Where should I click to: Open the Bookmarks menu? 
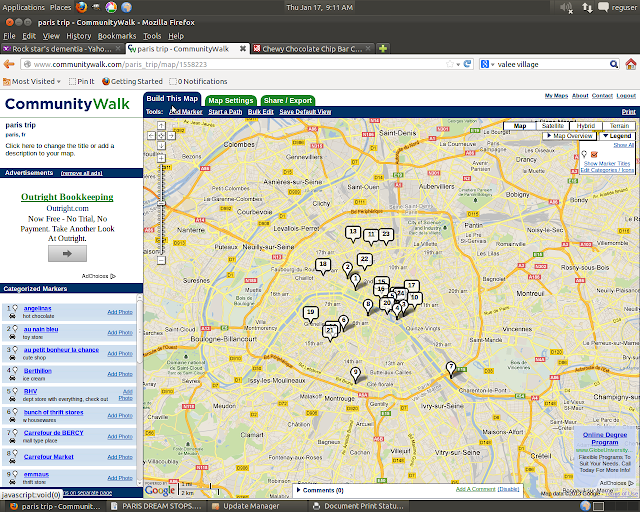[x=117, y=36]
